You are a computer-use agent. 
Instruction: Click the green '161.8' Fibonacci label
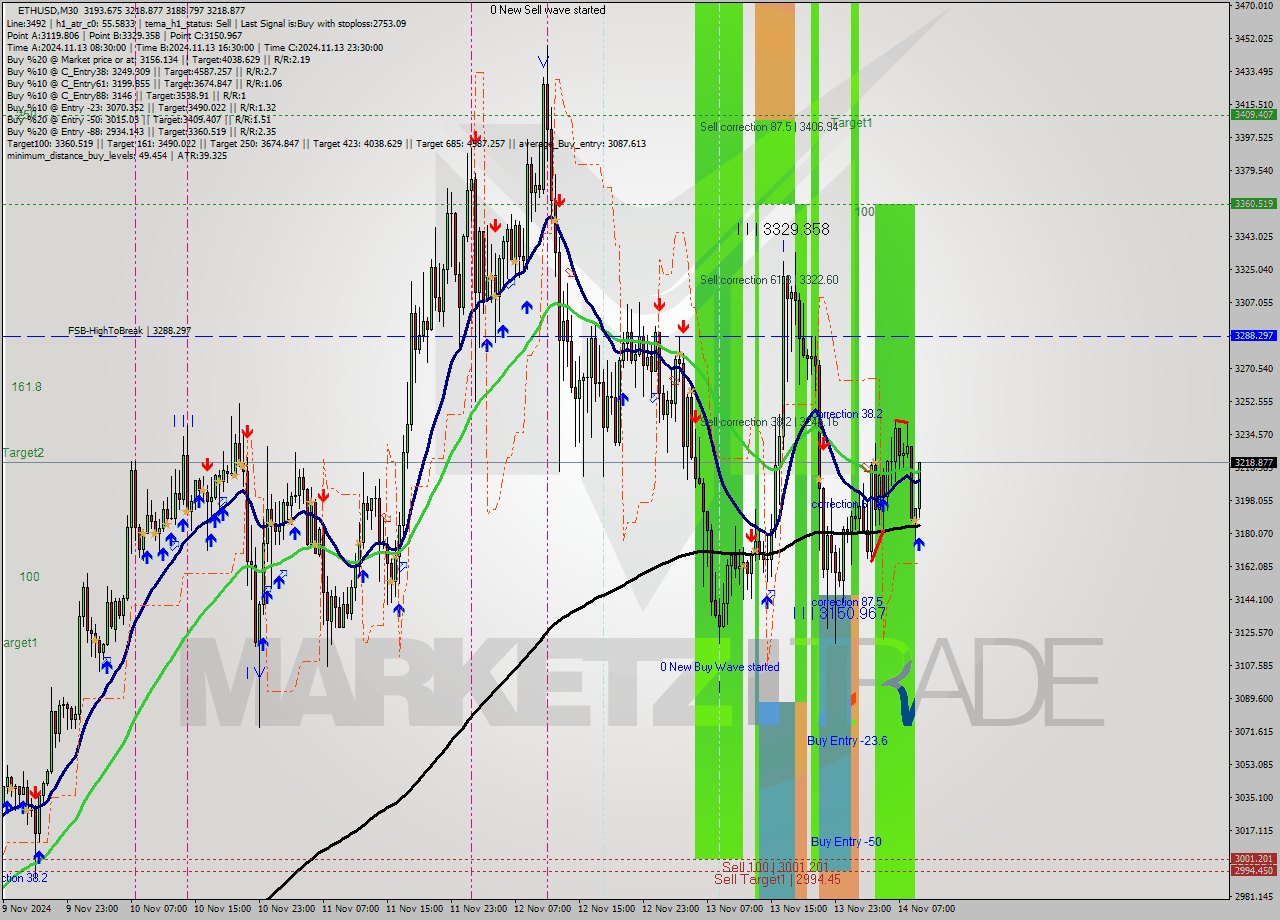(26, 386)
